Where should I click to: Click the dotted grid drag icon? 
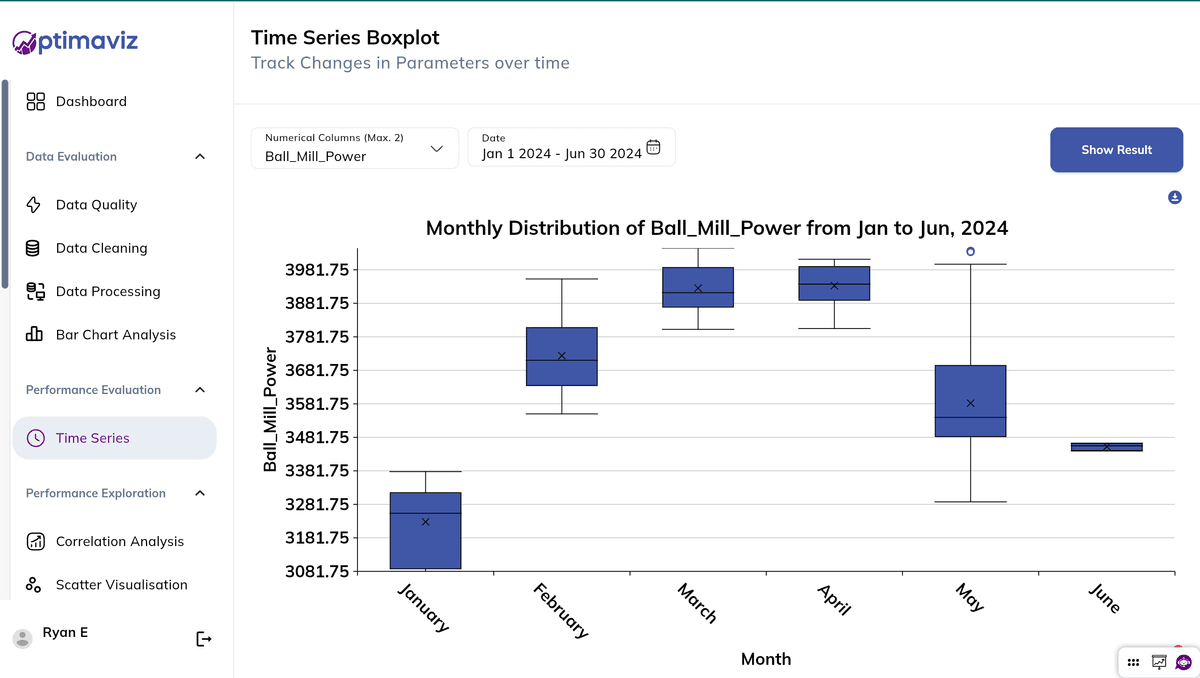click(x=1133, y=662)
